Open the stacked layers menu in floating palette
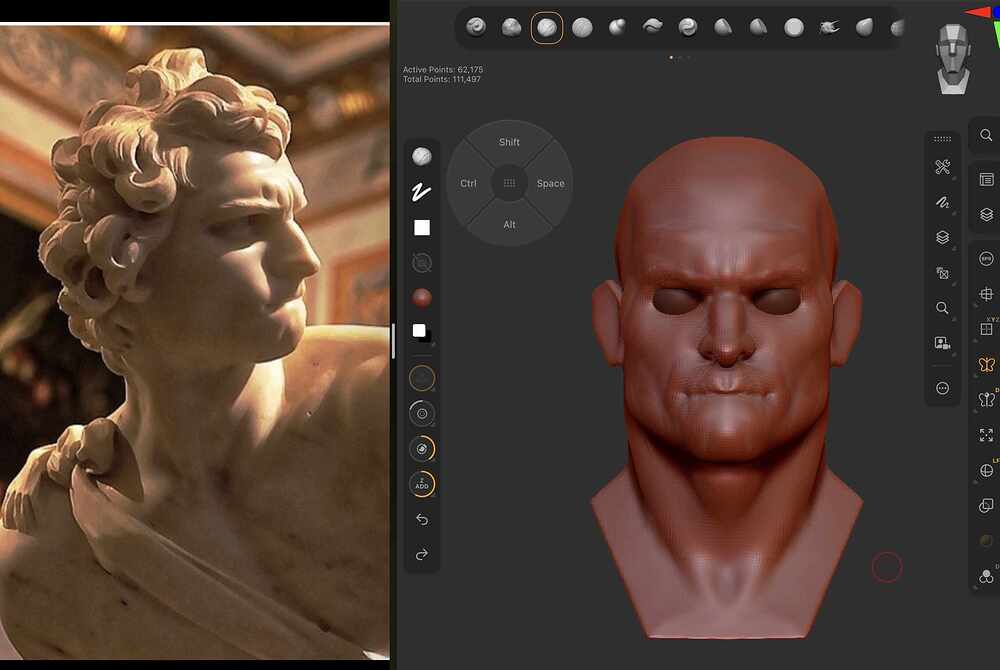The width and height of the screenshot is (1000, 670). coord(942,237)
